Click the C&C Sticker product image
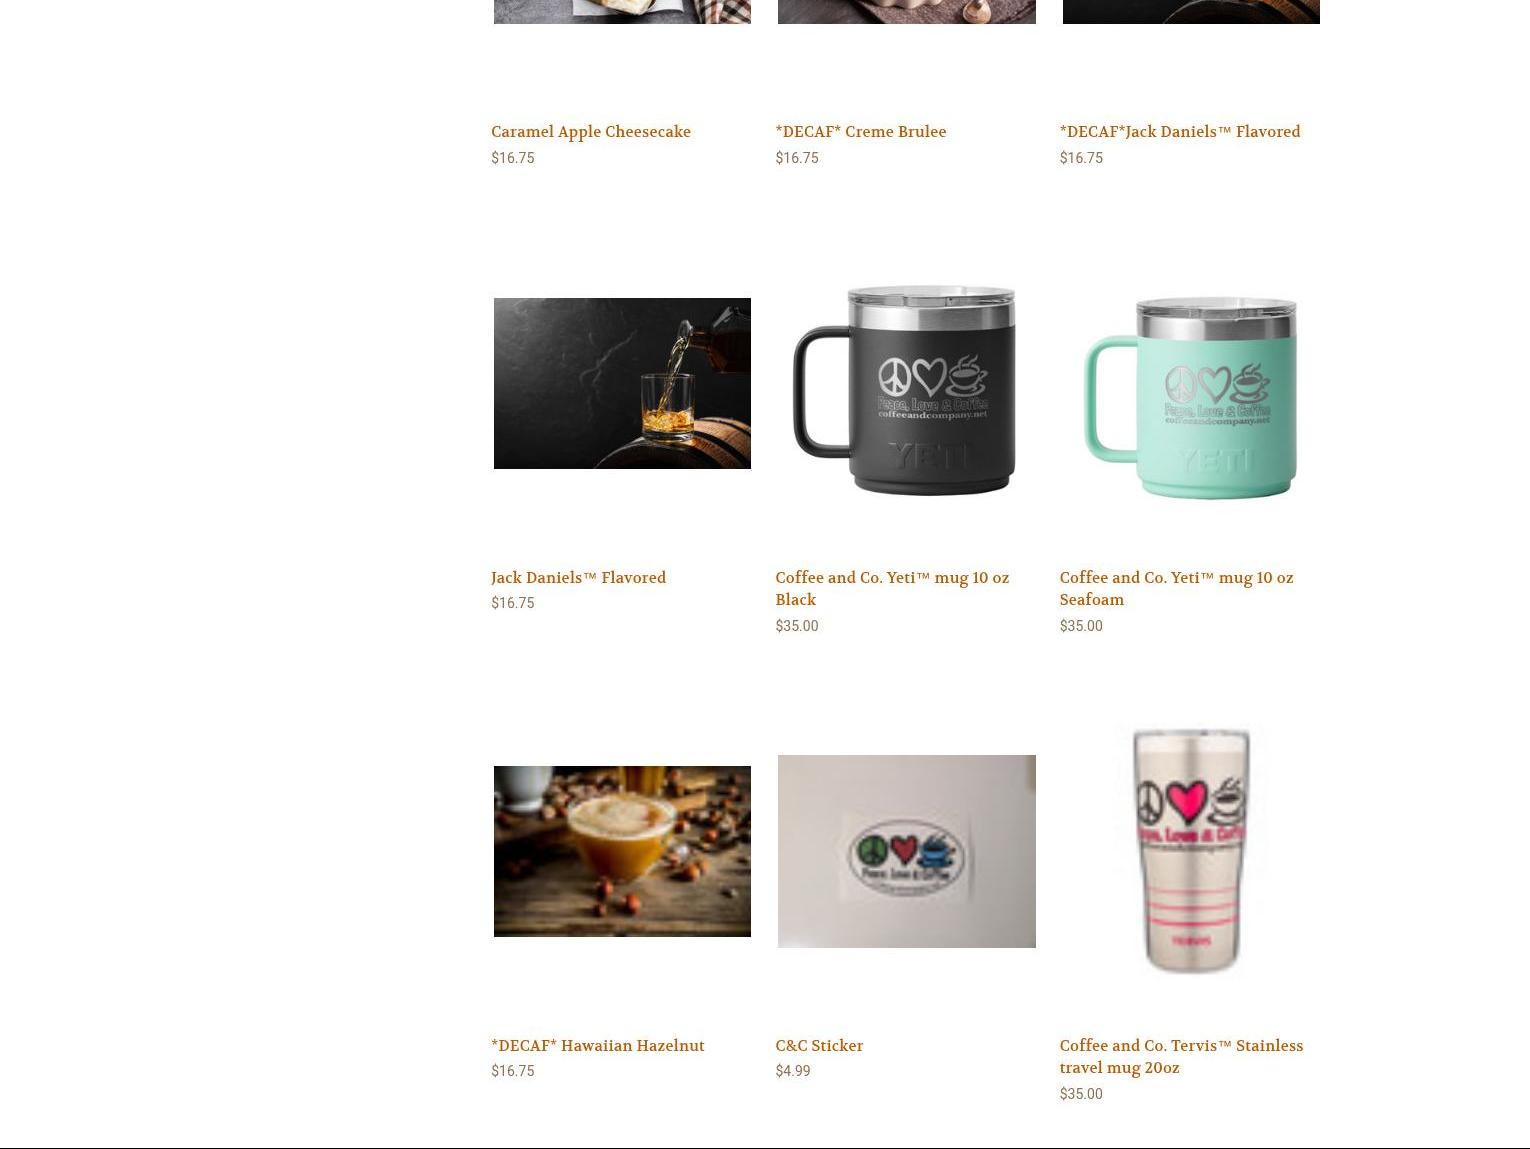This screenshot has width=1530, height=1149. 906,851
